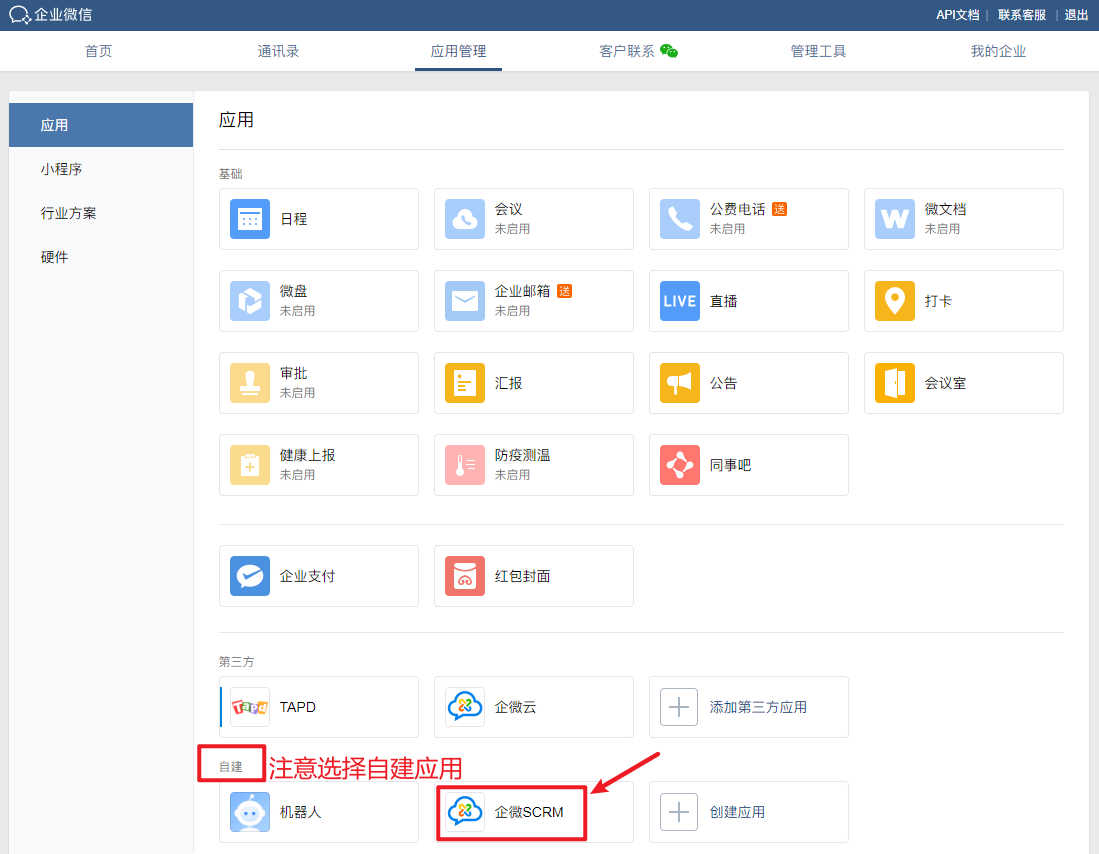Screen dimensions: 1099x854
Task: Click the 打卡 location pin icon
Action: (x=895, y=301)
